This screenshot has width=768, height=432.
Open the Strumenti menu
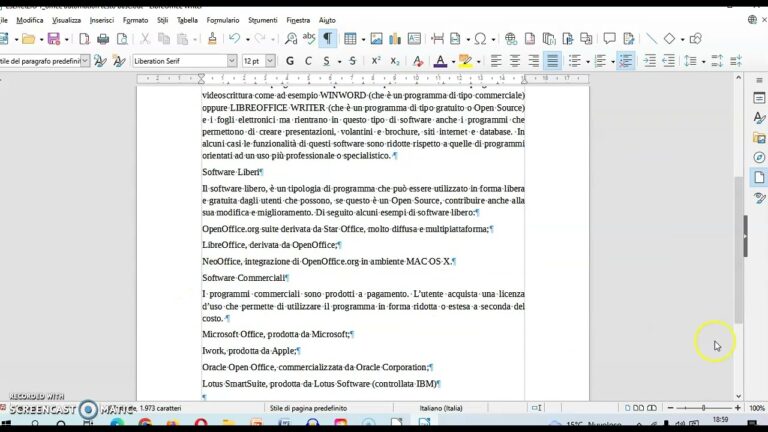click(263, 20)
